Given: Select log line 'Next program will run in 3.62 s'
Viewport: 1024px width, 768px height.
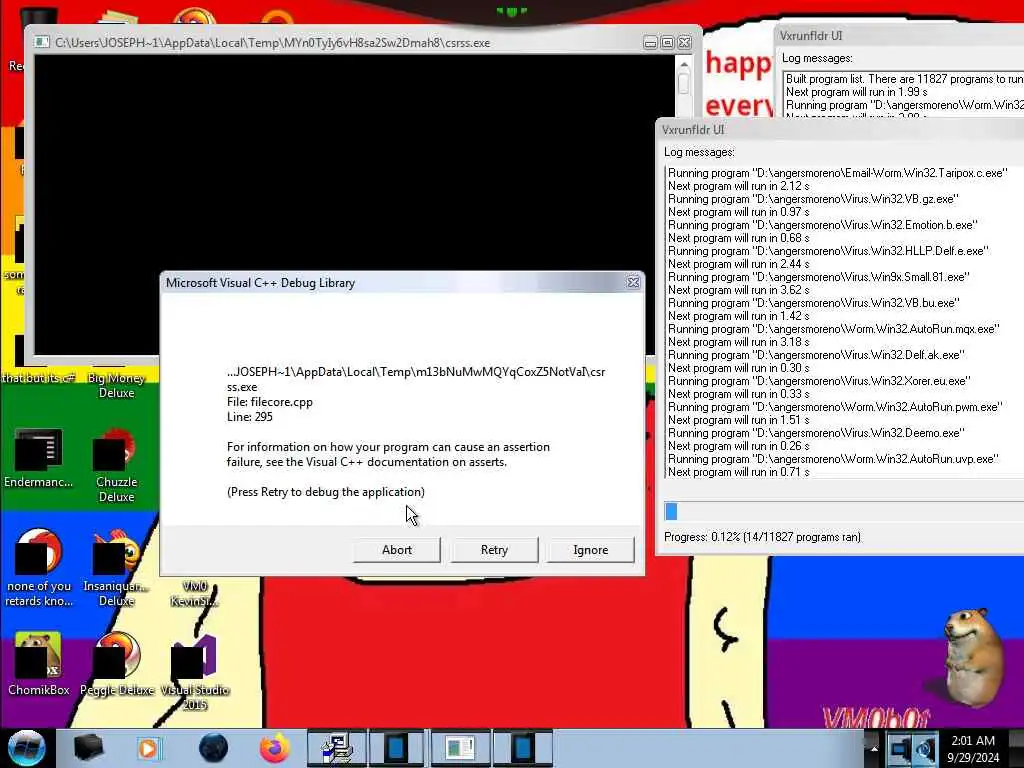Looking at the screenshot, I should click(739, 290).
